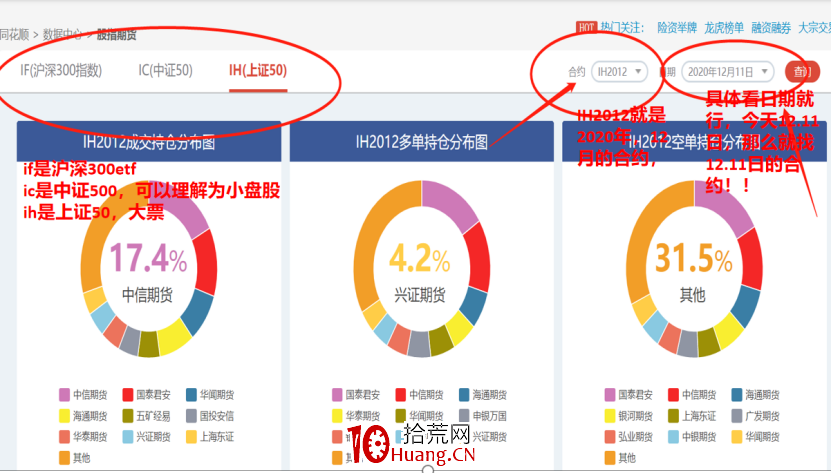Select the blue donut segment in the 空单持仓 chart

(747, 306)
